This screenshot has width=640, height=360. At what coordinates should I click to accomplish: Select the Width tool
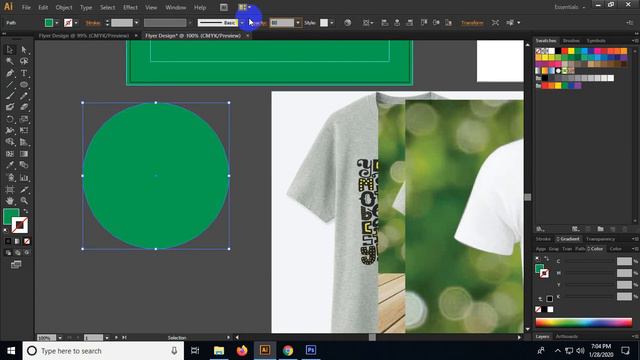coord(10,131)
